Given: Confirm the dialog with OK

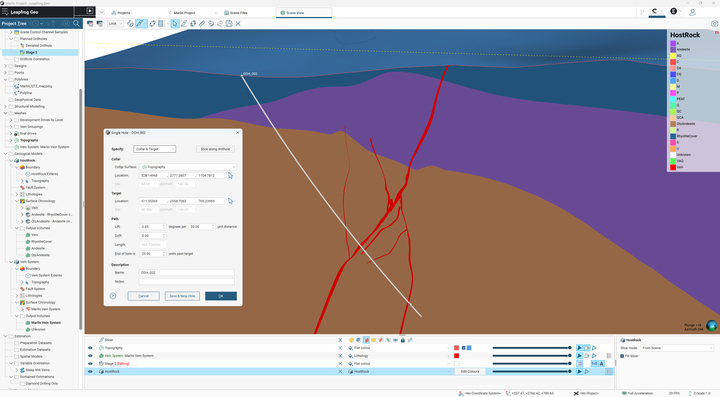Looking at the screenshot, I should pyautogui.click(x=221, y=296).
